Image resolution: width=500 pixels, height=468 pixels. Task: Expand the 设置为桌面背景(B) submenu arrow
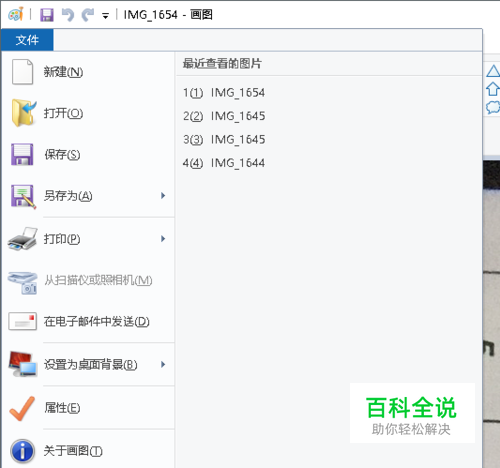point(163,364)
